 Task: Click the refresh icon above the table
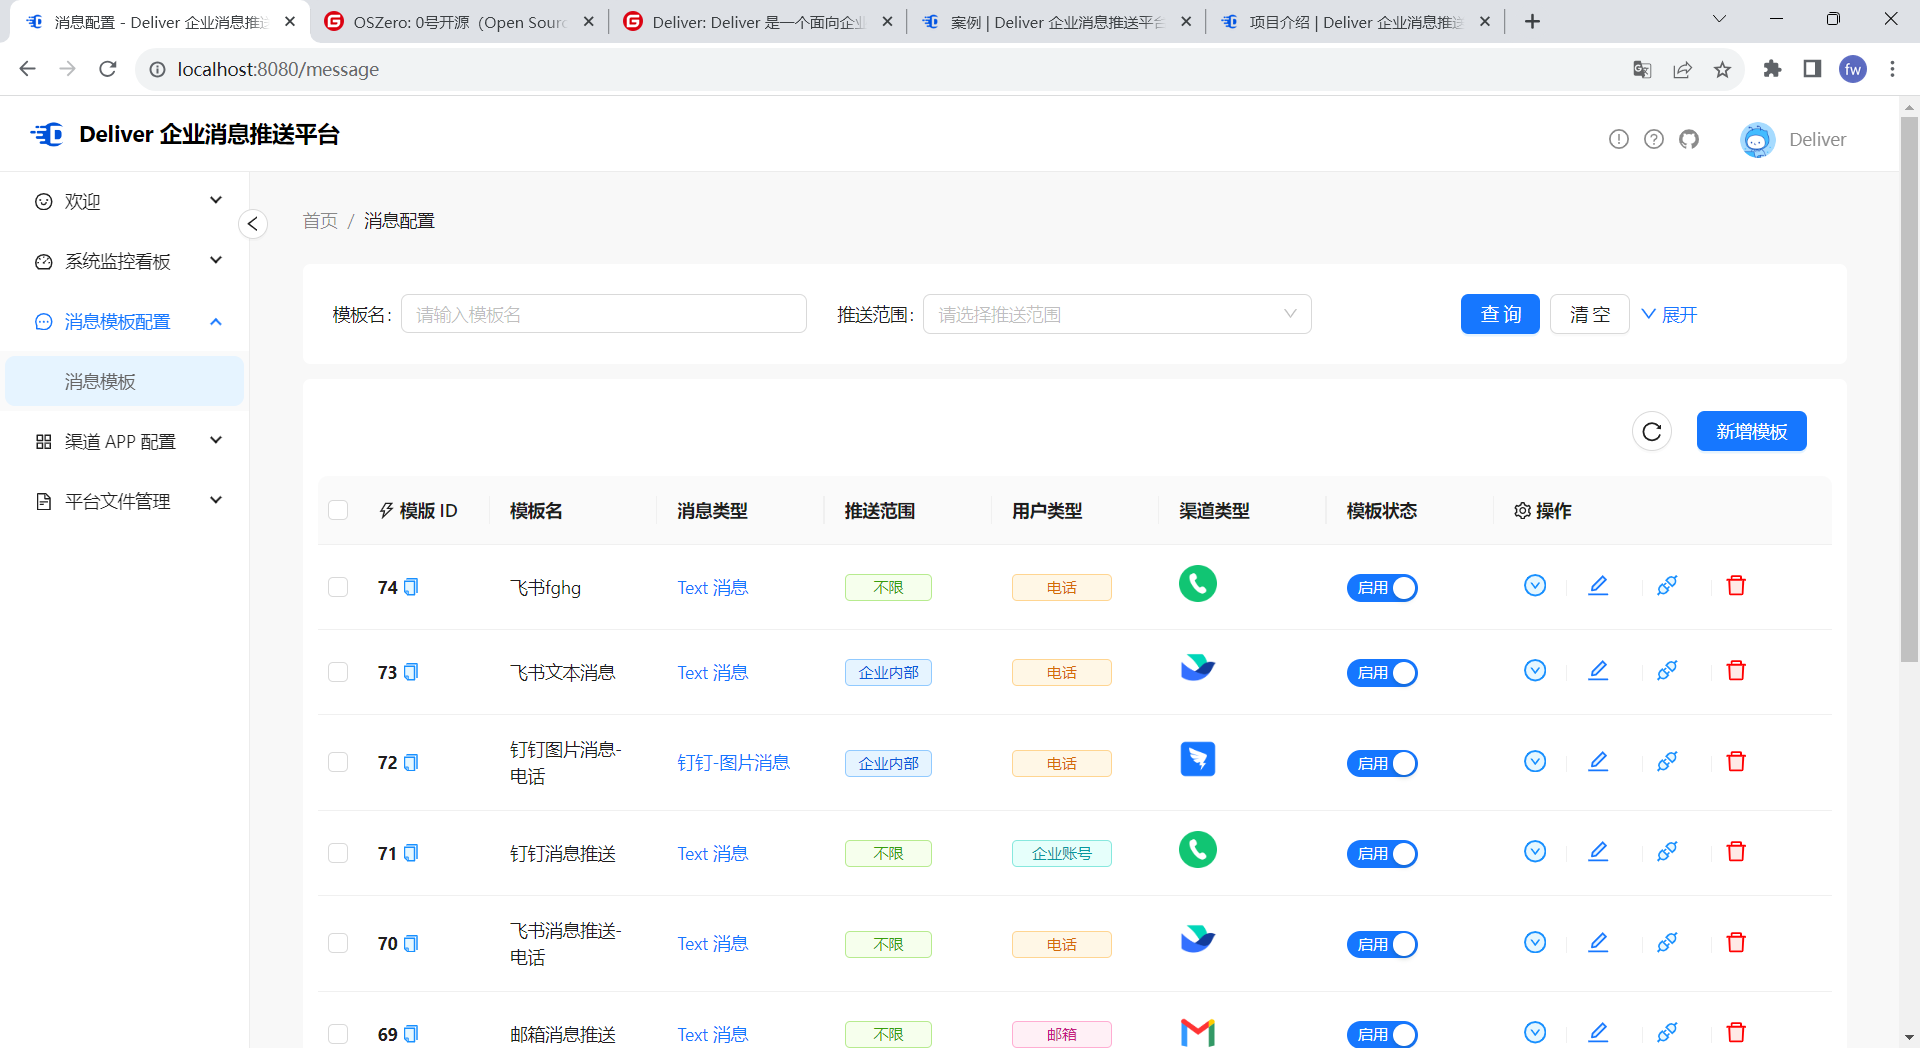pyautogui.click(x=1651, y=432)
